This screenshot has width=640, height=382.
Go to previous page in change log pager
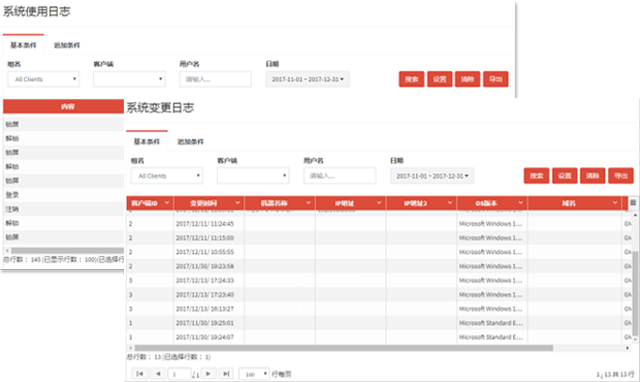[158, 373]
